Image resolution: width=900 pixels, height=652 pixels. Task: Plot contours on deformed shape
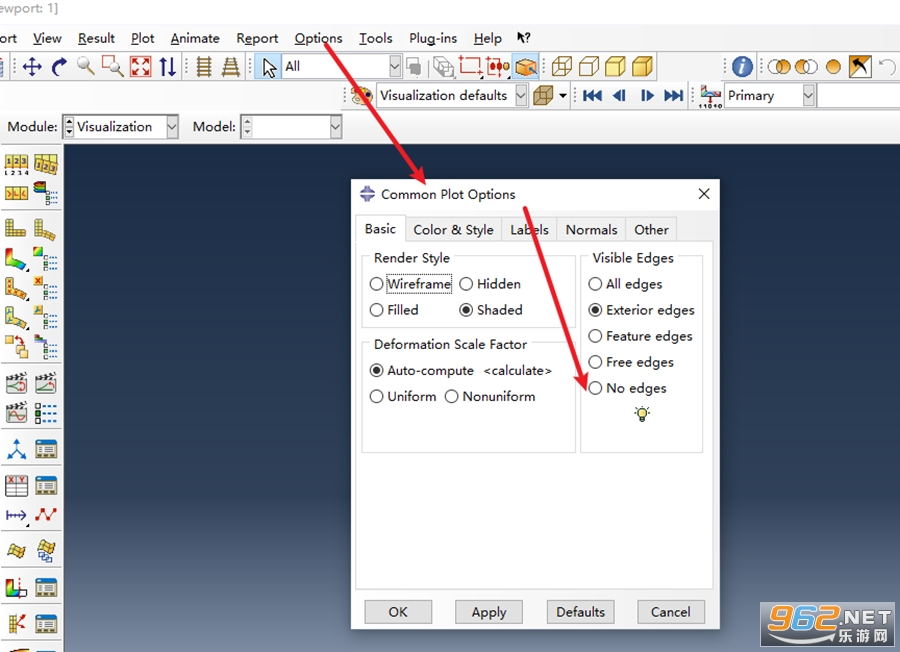15,259
